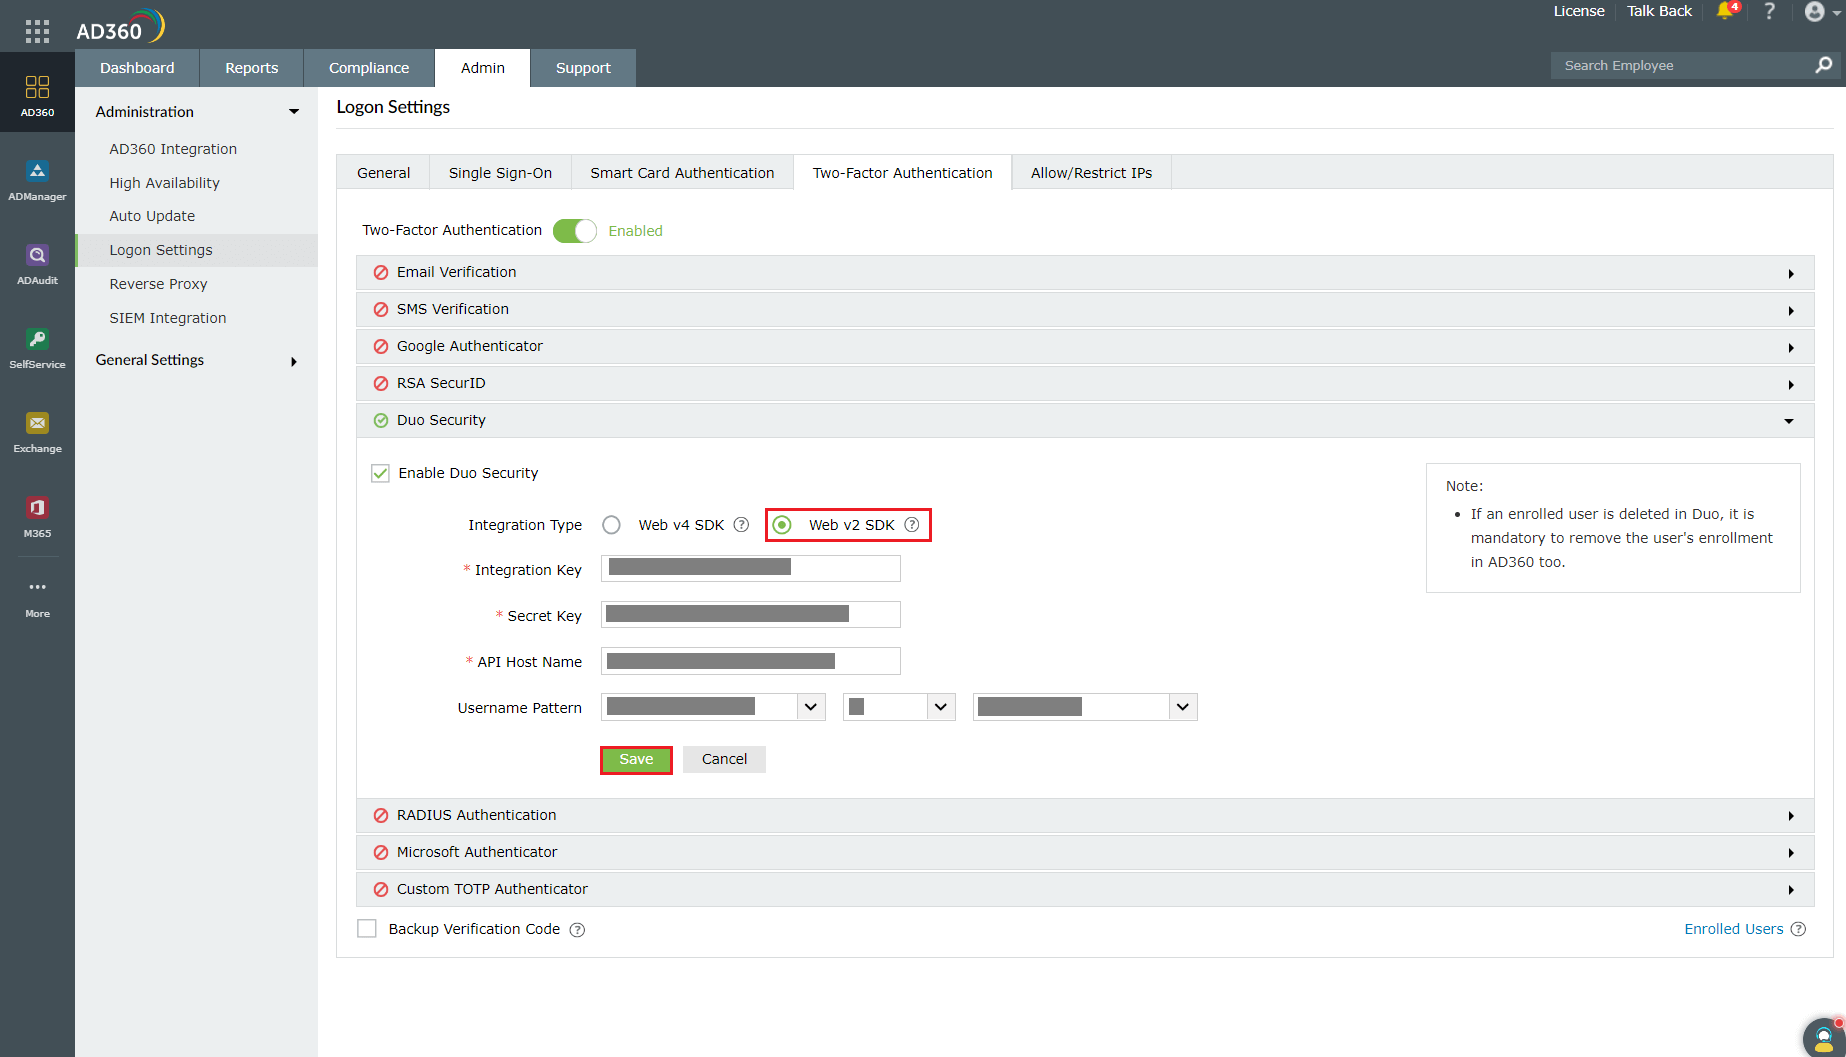Image resolution: width=1846 pixels, height=1057 pixels.
Task: Select the Web v4 SDK radio button
Action: point(611,524)
